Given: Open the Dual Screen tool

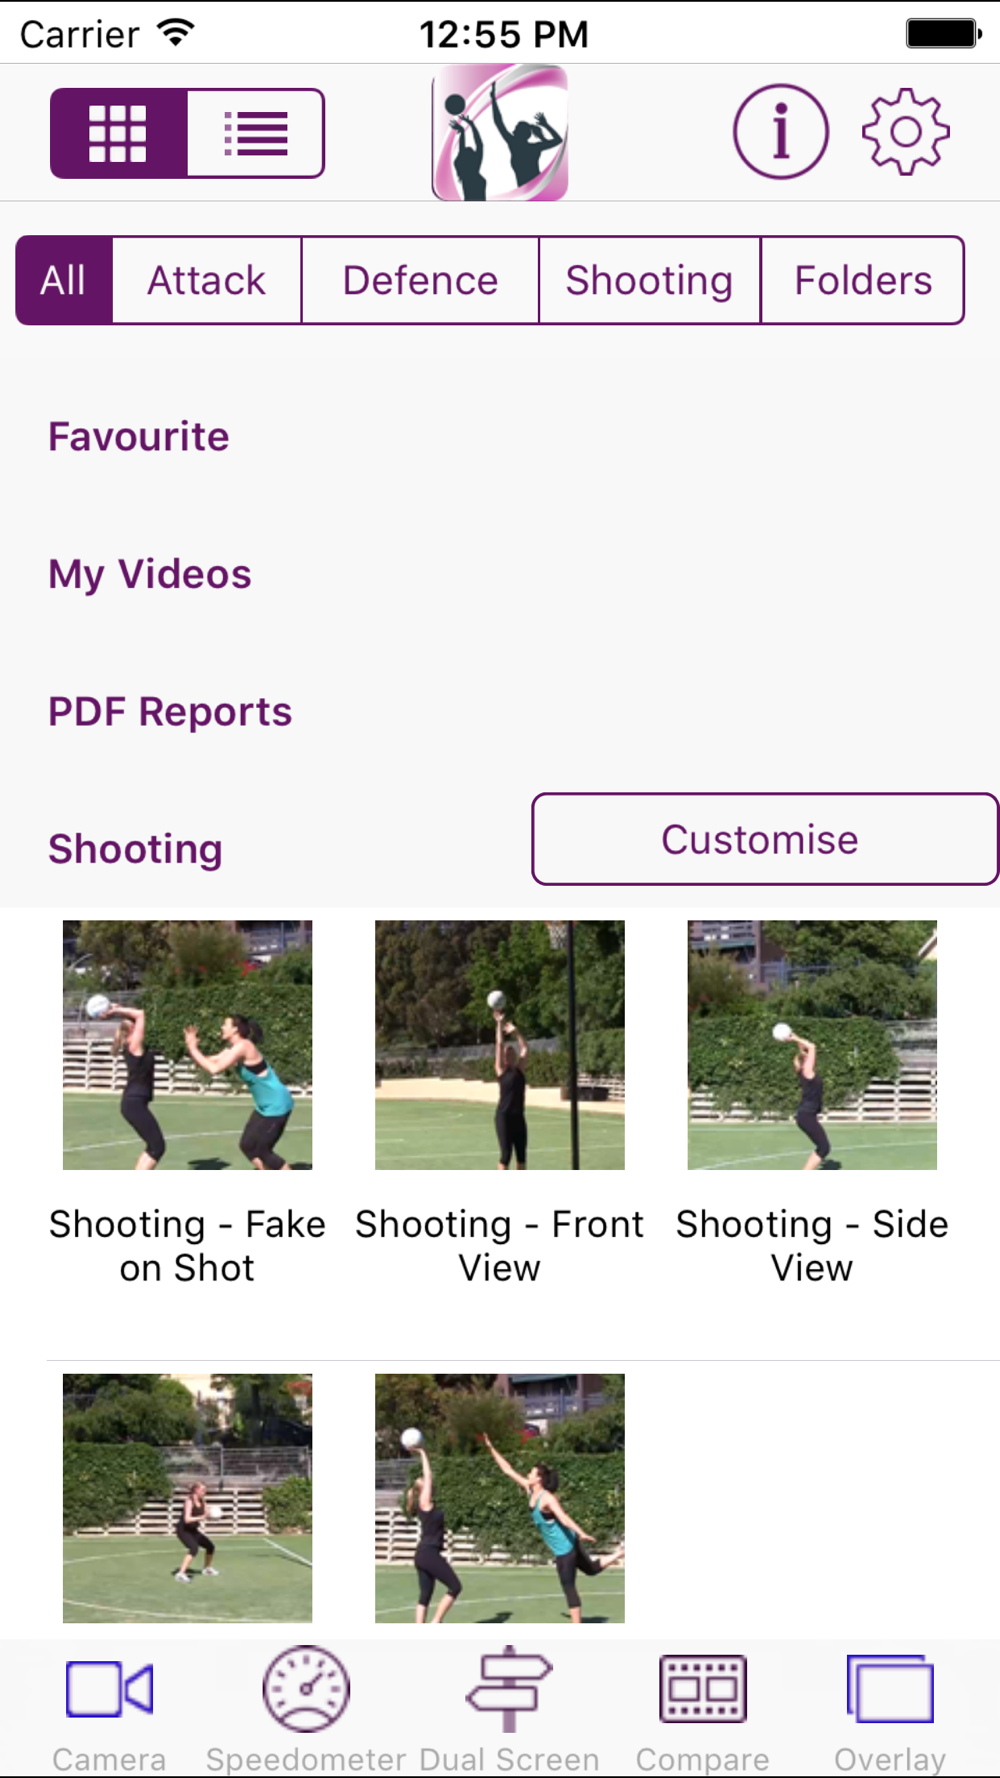Looking at the screenshot, I should (x=509, y=1709).
